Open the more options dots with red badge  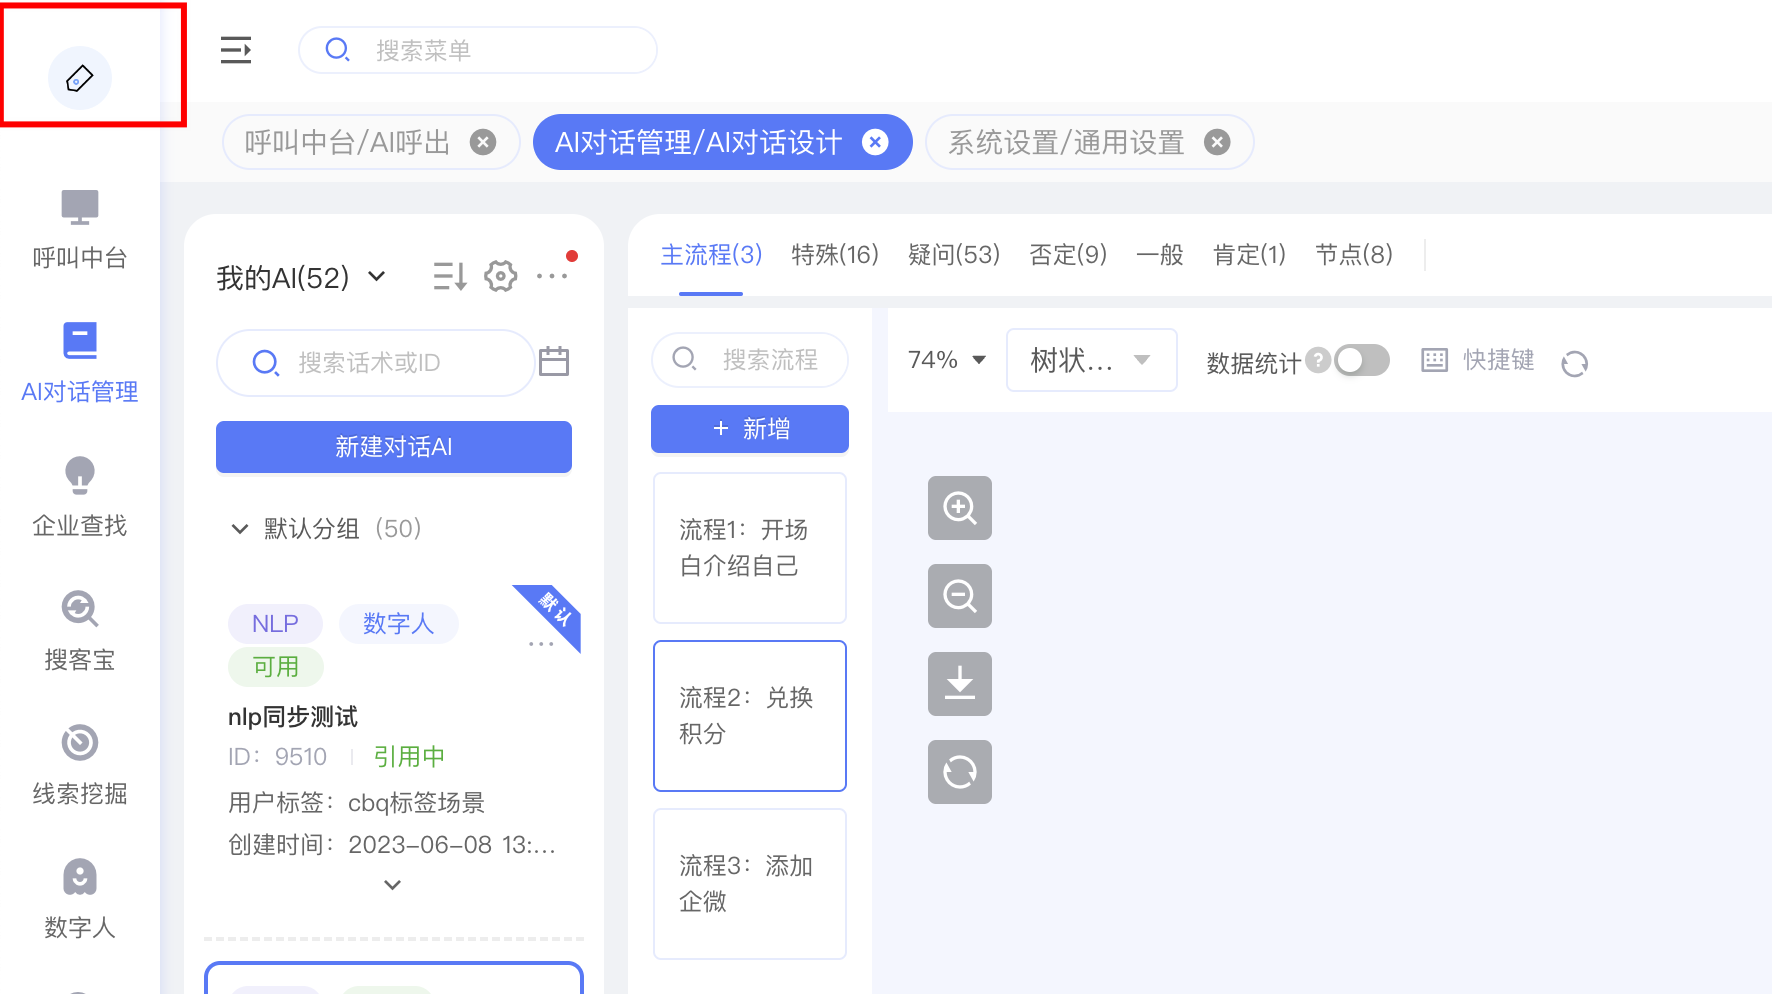click(x=553, y=275)
